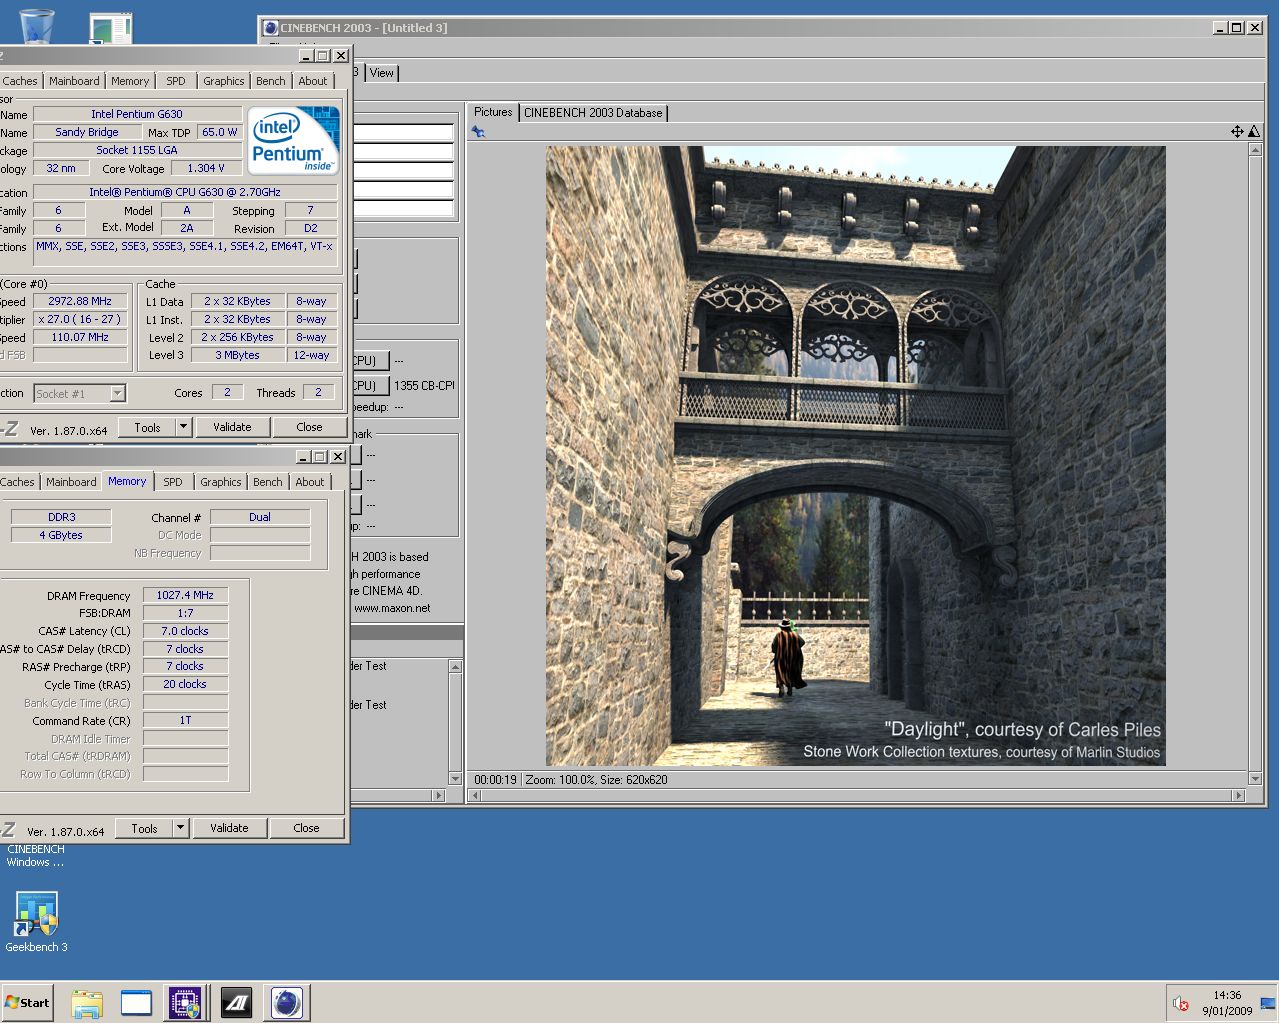The width and height of the screenshot is (1279, 1023).
Task: Open the About tab in lower CPU-Z
Action: click(x=310, y=482)
